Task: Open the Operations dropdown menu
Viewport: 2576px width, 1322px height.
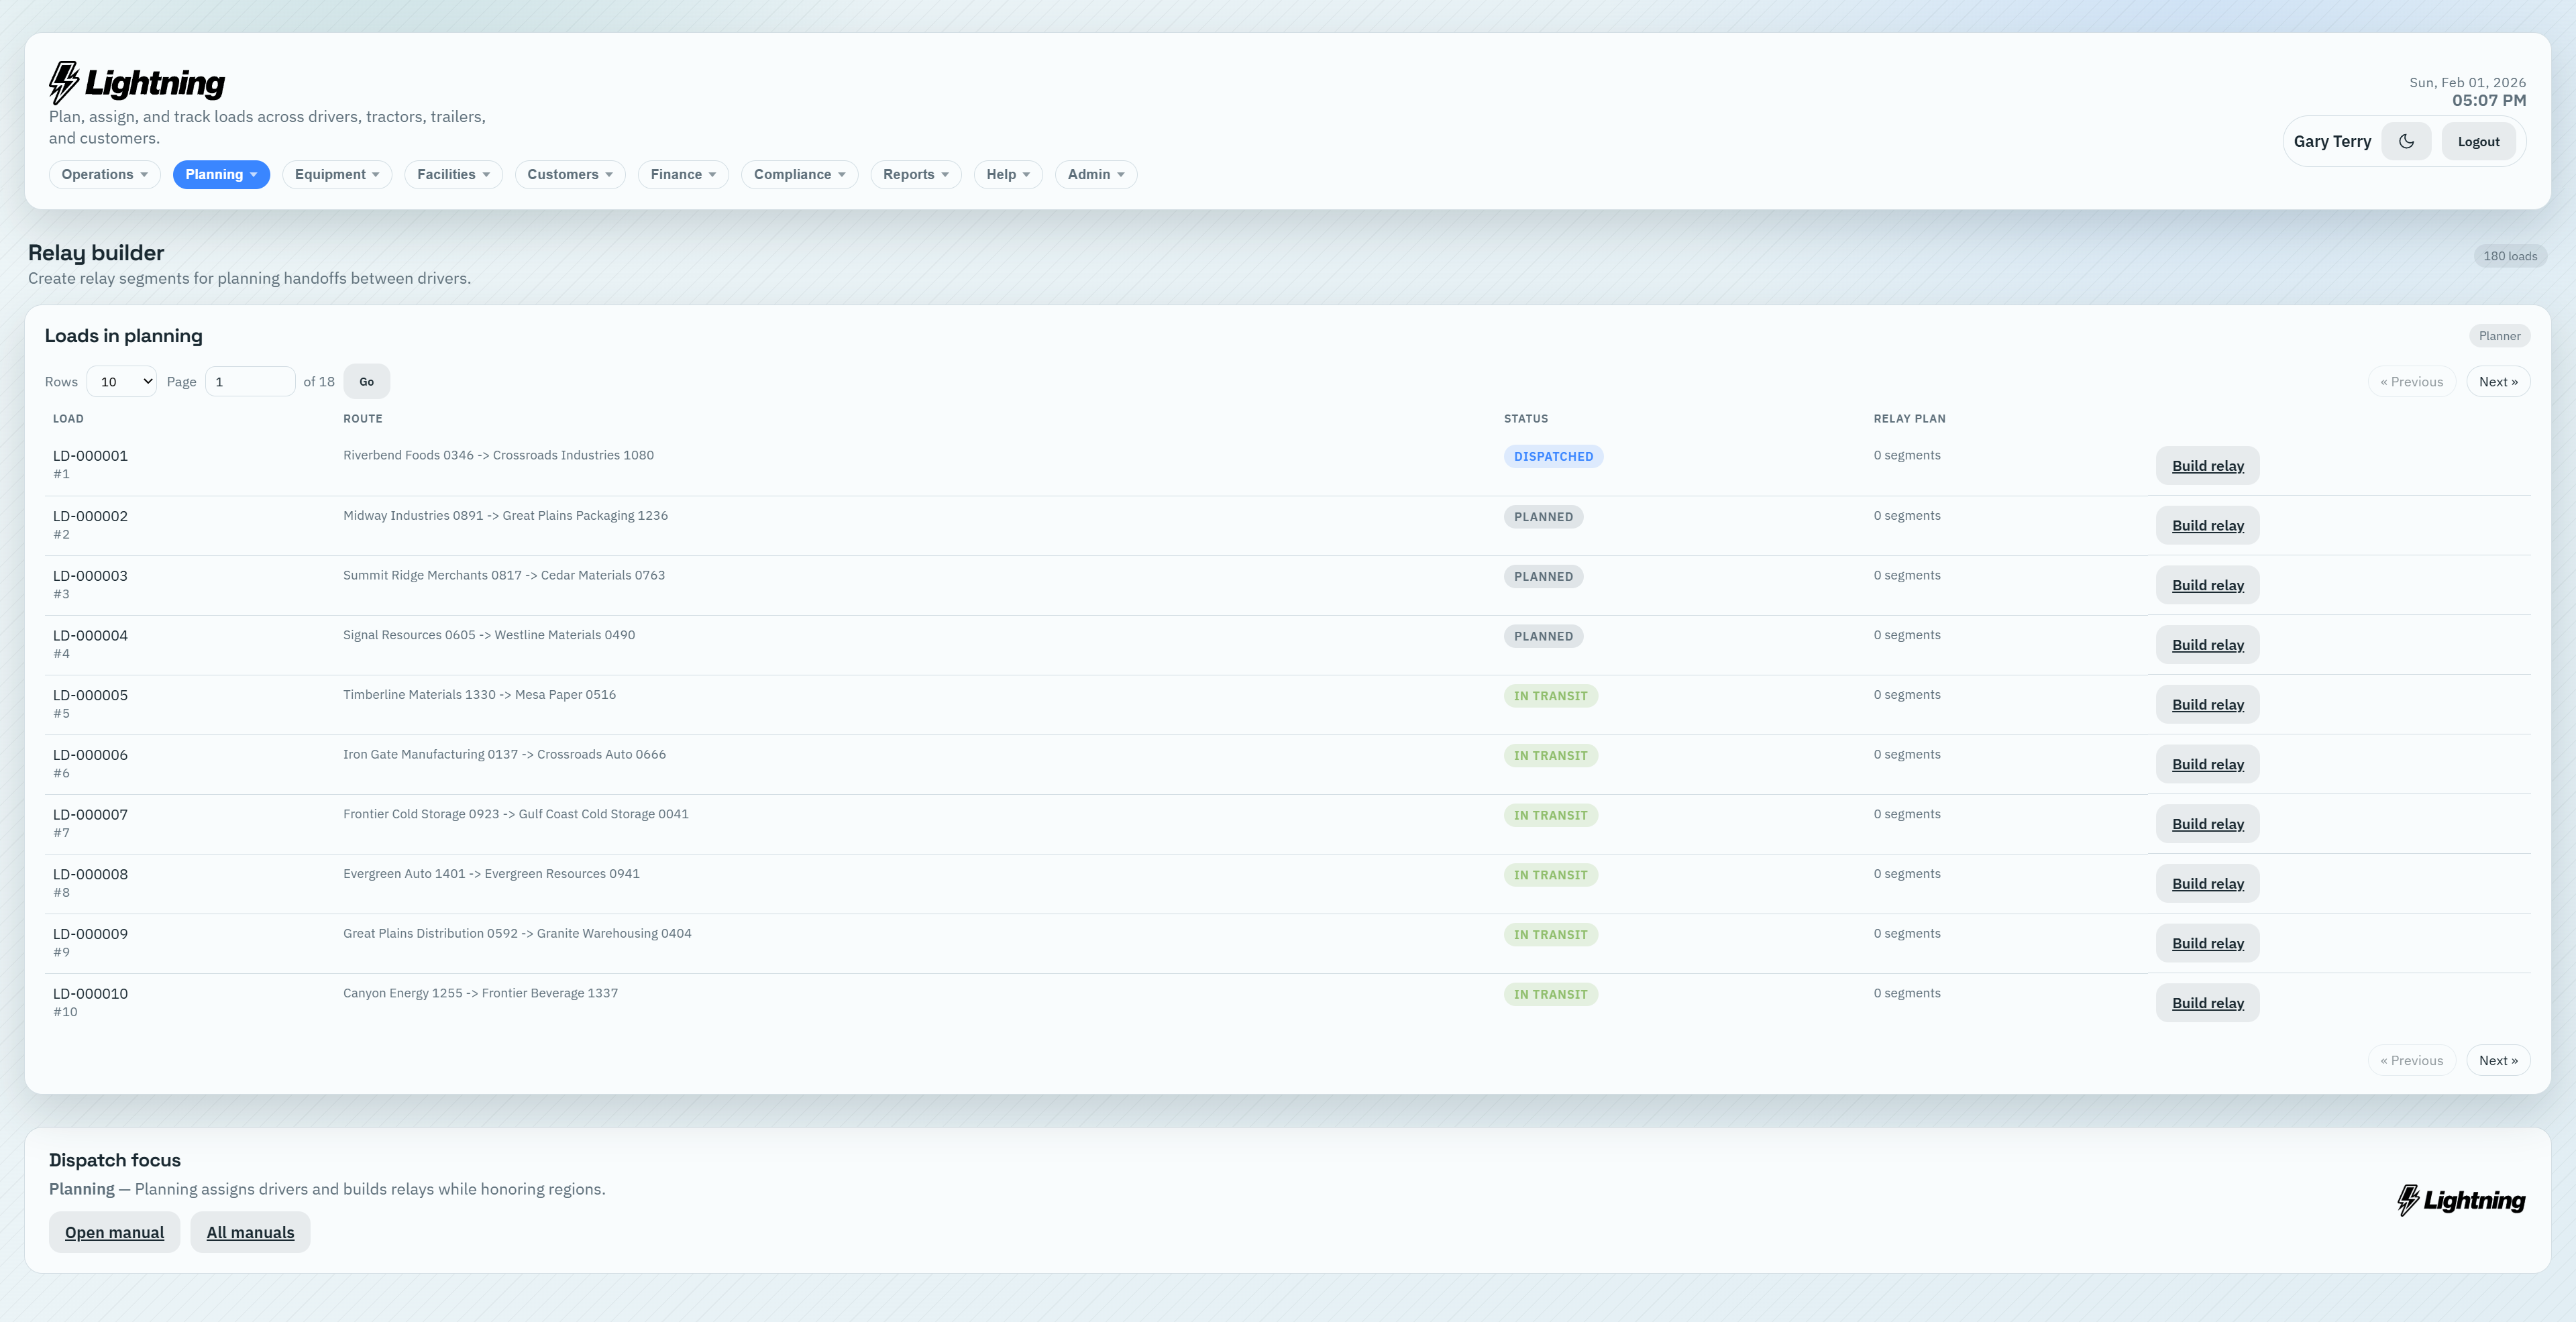Action: (104, 174)
